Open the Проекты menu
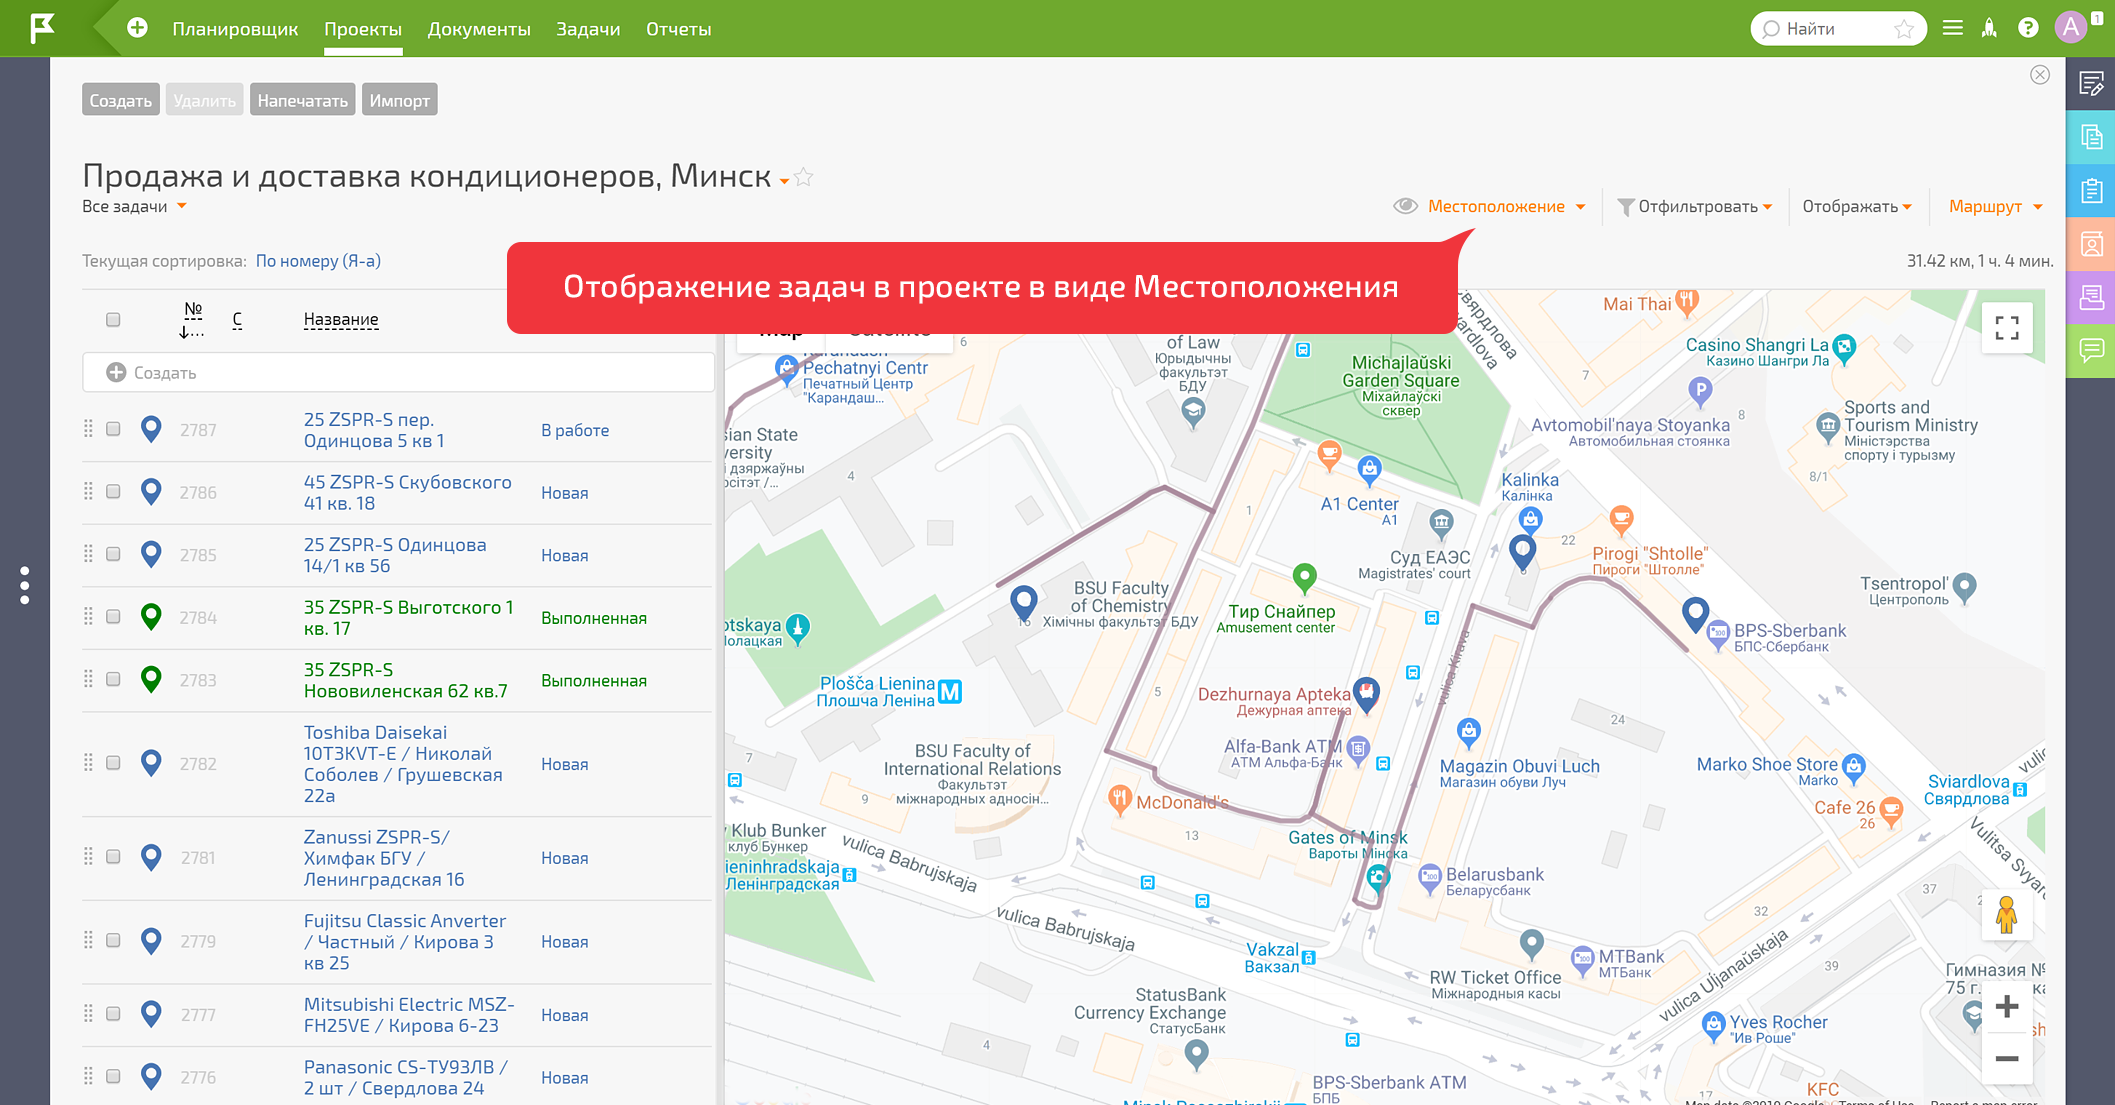The width and height of the screenshot is (2115, 1105). (363, 29)
